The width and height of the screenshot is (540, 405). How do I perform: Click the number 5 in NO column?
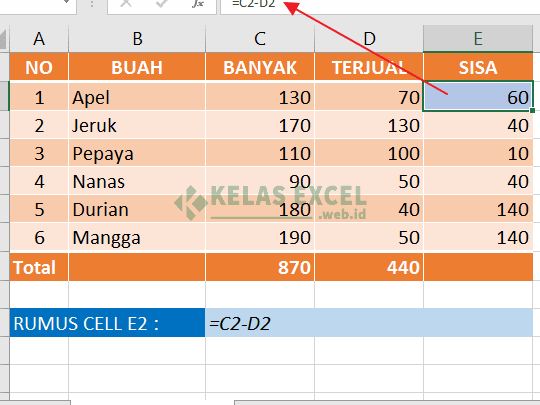pyautogui.click(x=39, y=209)
